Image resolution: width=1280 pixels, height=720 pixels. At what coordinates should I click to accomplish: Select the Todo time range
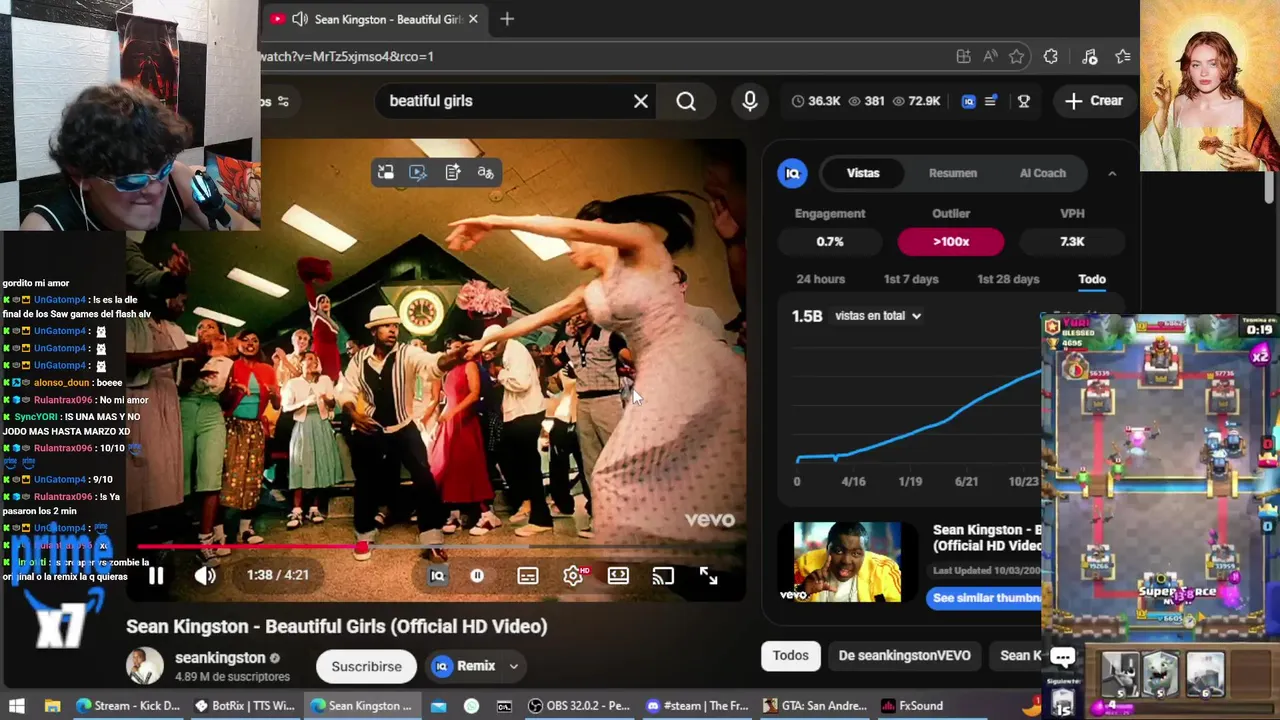(x=1092, y=279)
